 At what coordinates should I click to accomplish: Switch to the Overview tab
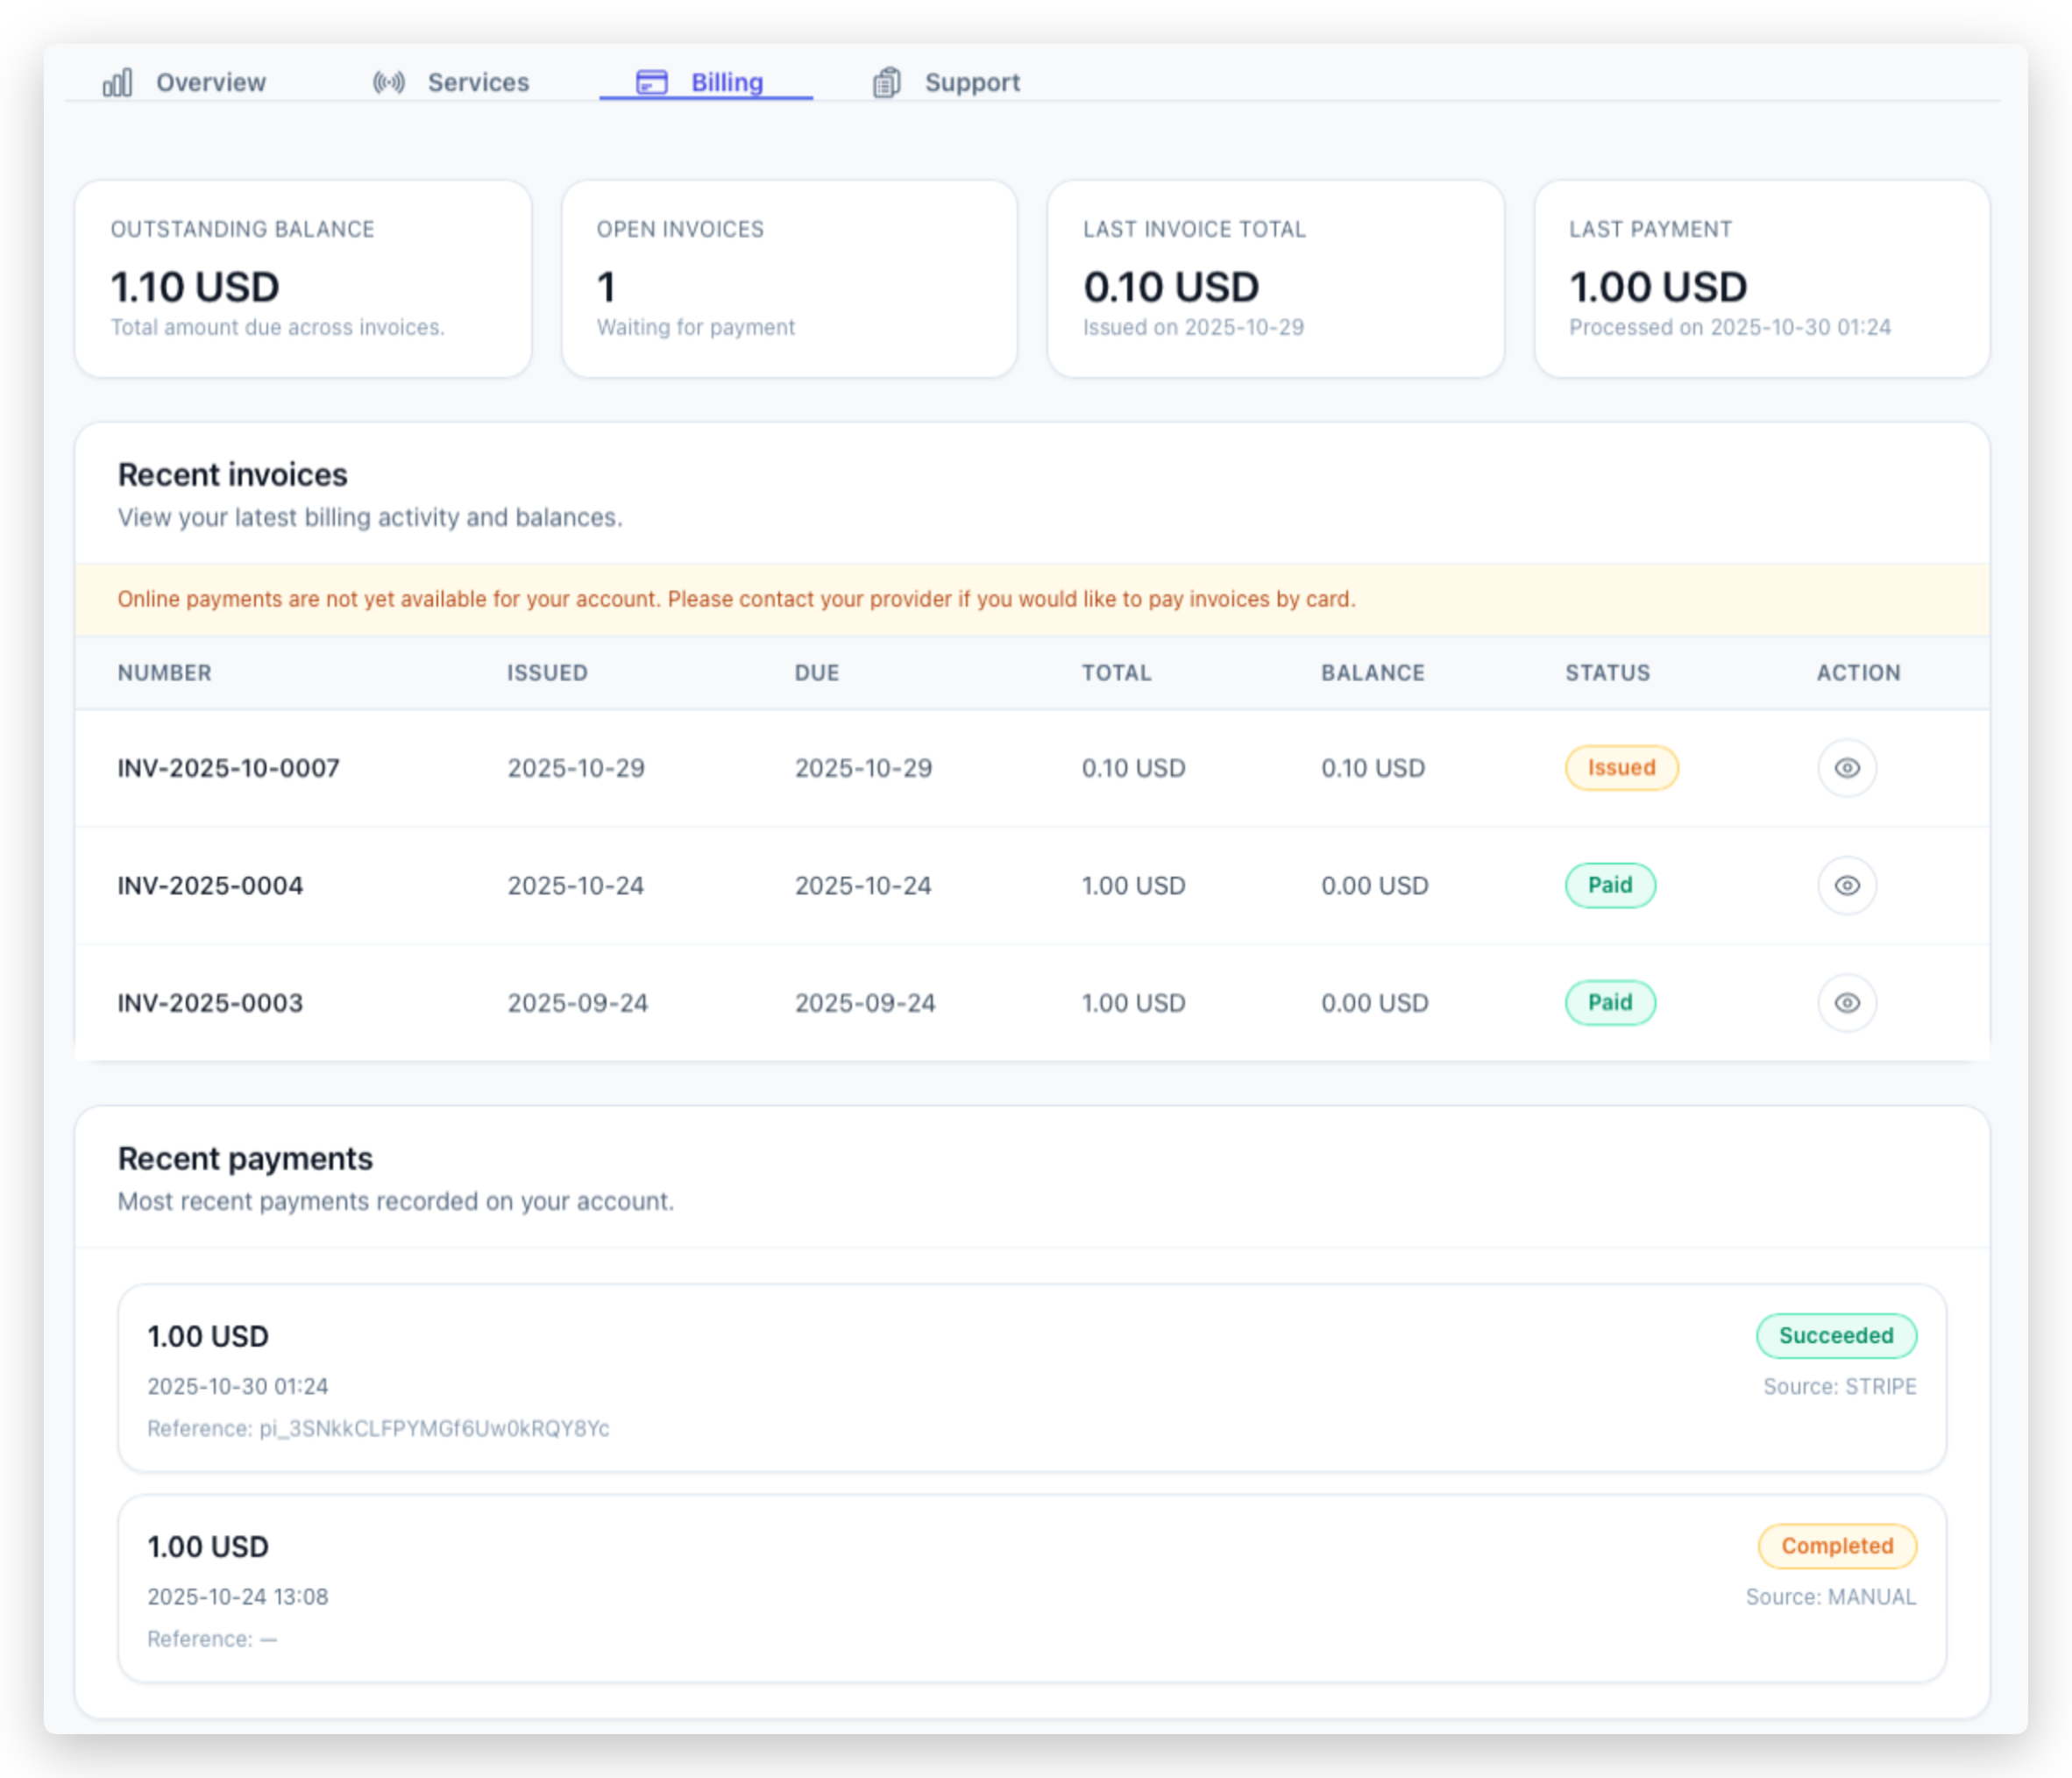click(x=210, y=83)
